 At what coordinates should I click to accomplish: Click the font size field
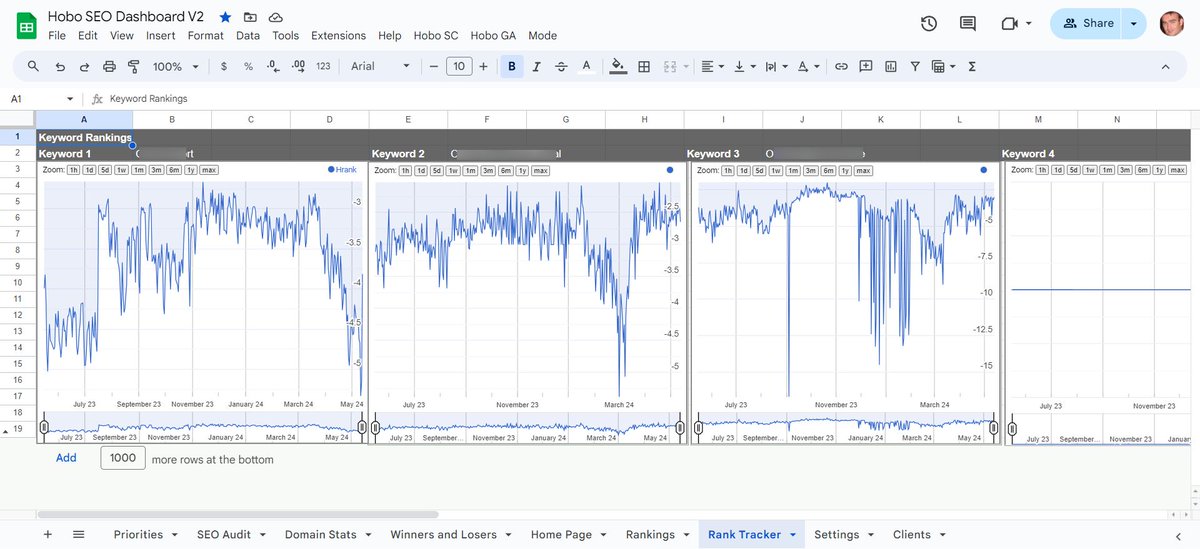pyautogui.click(x=458, y=66)
